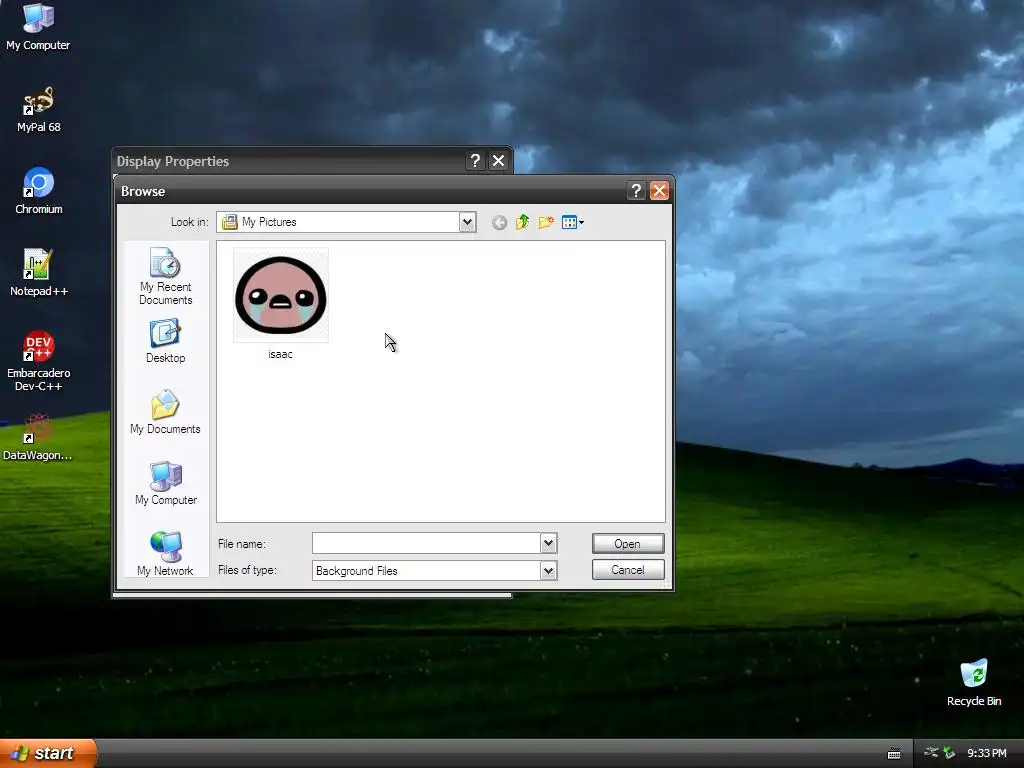The height and width of the screenshot is (768, 1024).
Task: Expand the Look in dropdown
Action: tap(467, 222)
